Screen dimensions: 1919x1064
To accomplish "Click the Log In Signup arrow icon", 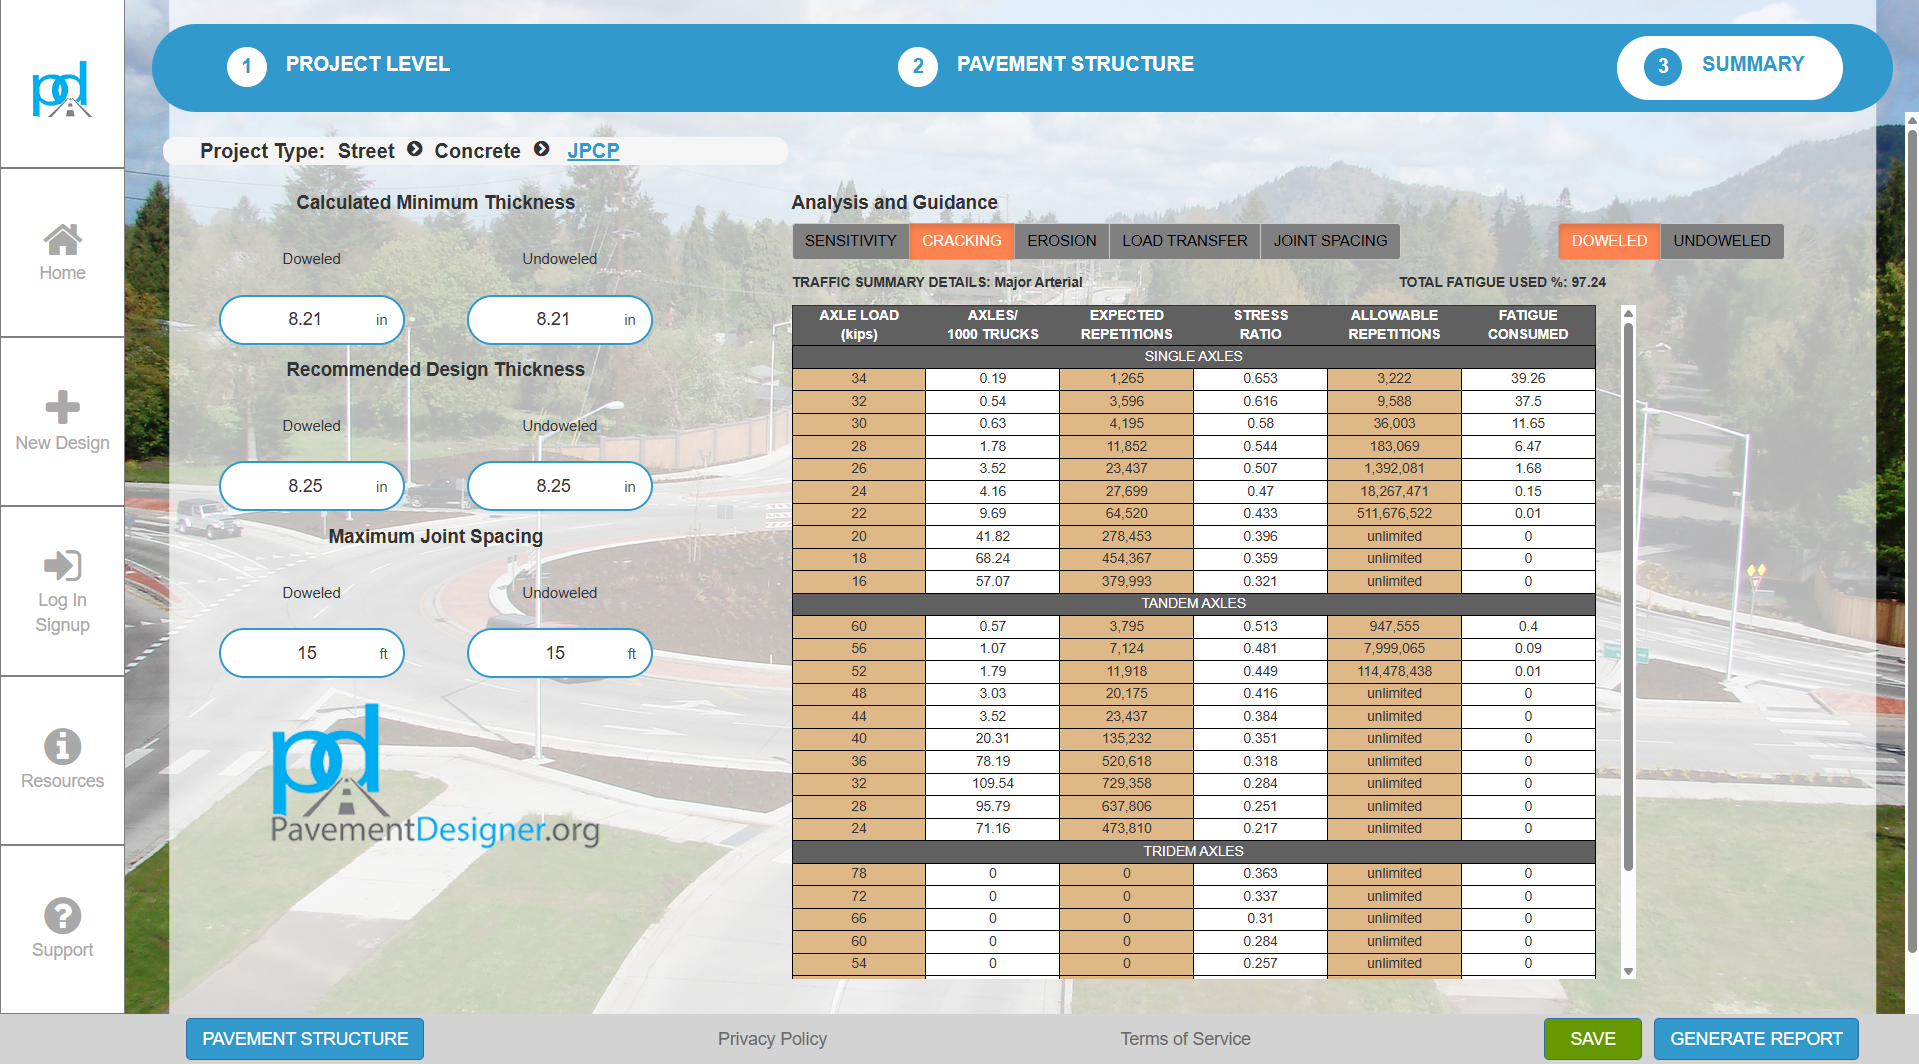I will coord(62,566).
